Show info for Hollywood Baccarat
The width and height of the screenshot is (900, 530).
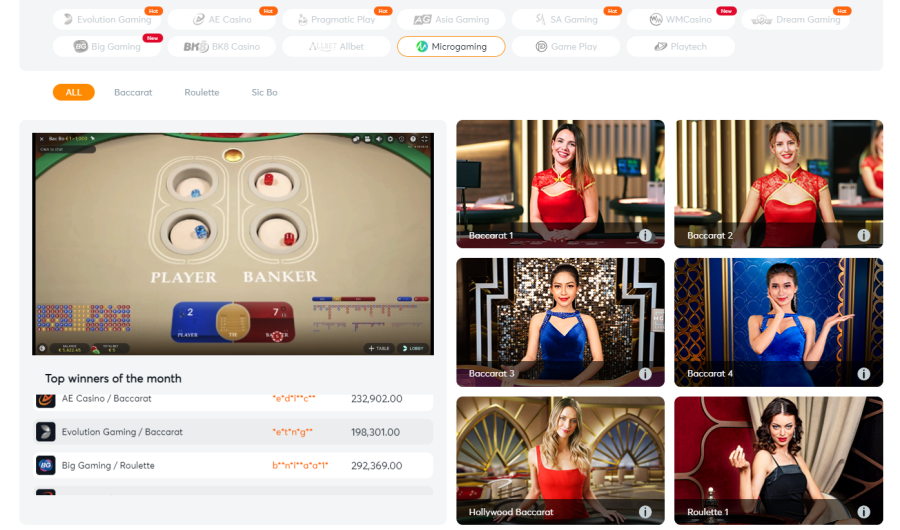point(645,512)
